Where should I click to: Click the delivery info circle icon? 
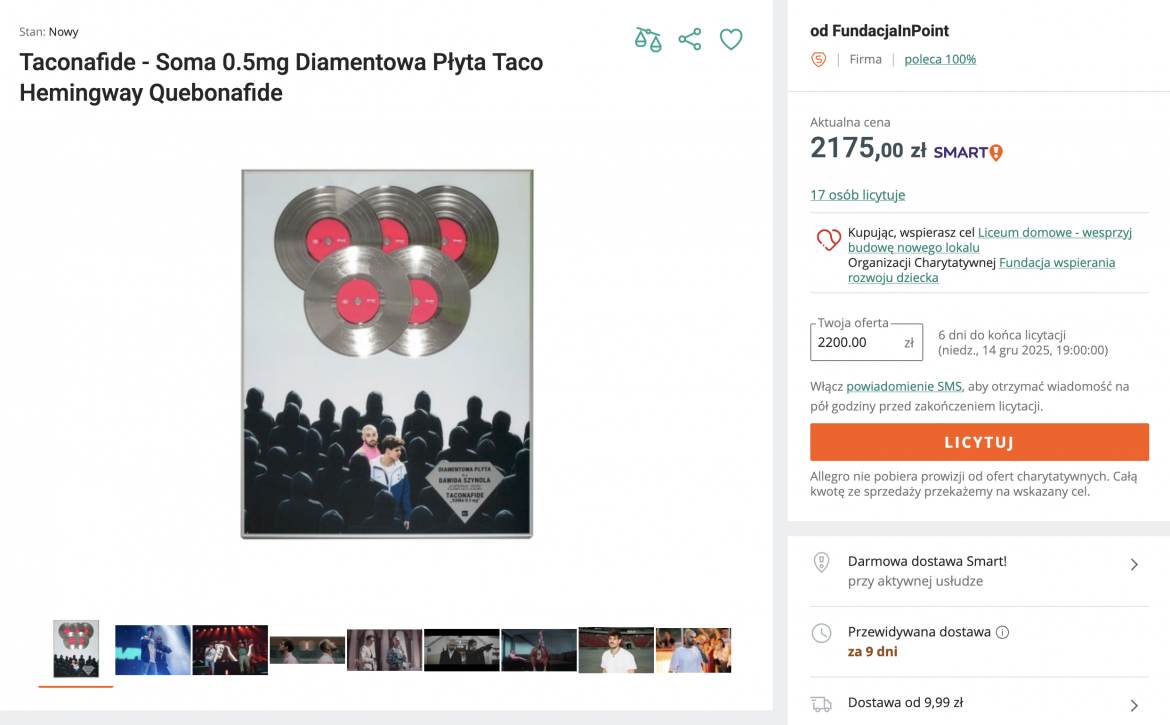coord(1003,632)
